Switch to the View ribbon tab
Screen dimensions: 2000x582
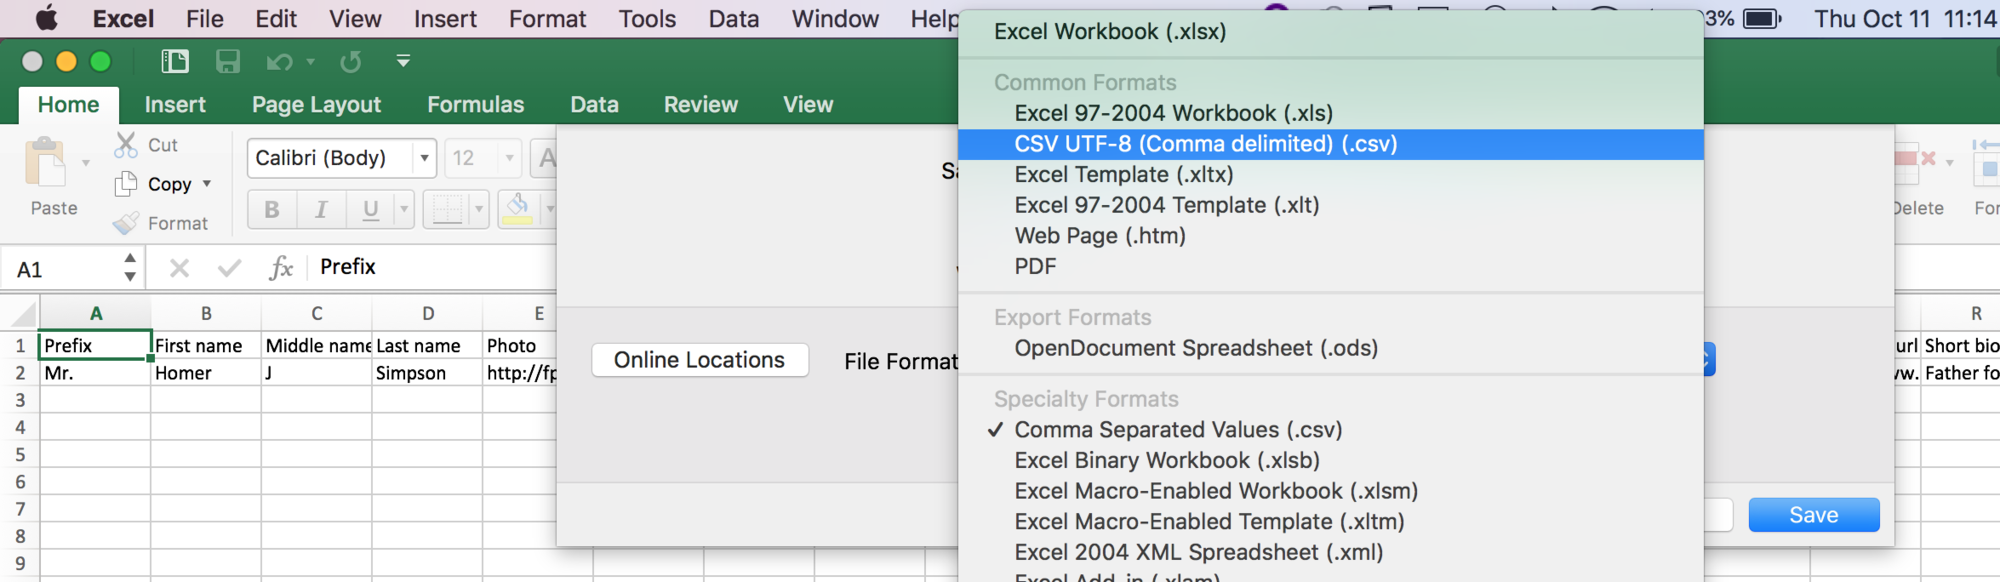808,104
